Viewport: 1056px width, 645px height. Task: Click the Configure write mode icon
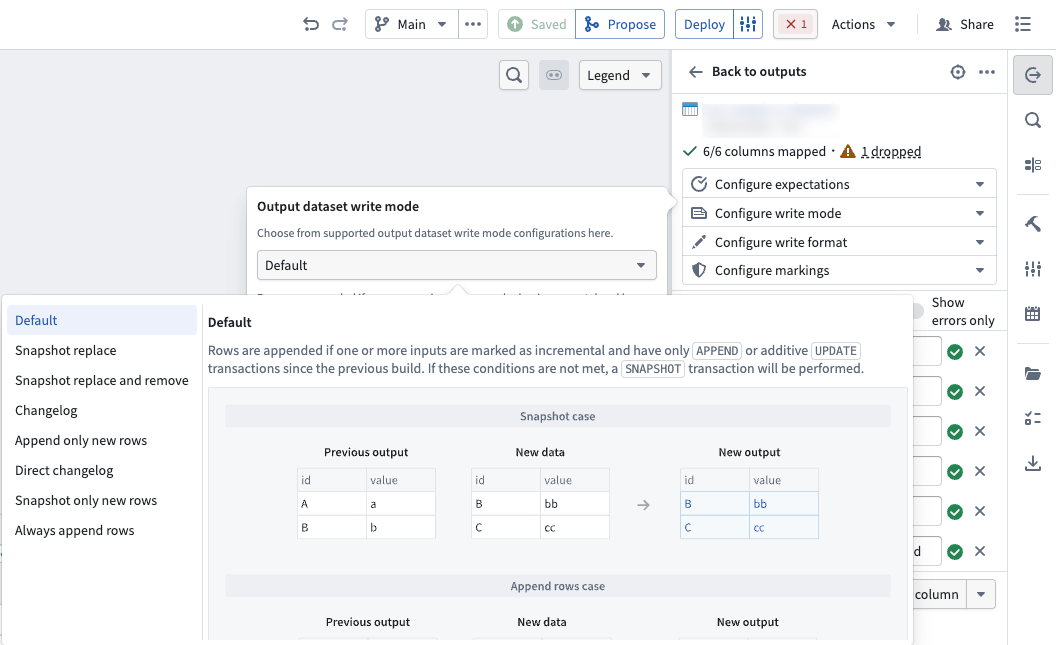699,213
